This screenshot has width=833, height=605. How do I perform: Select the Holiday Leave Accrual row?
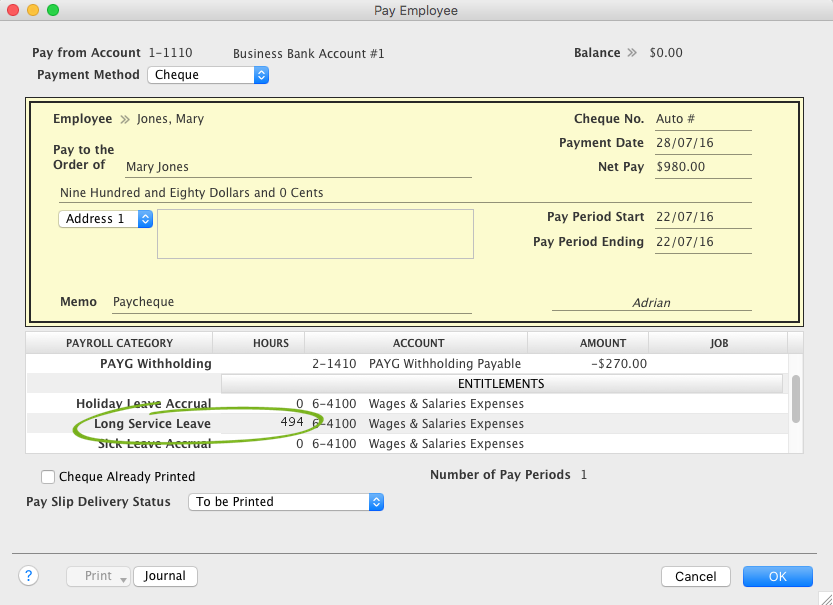click(x=144, y=404)
